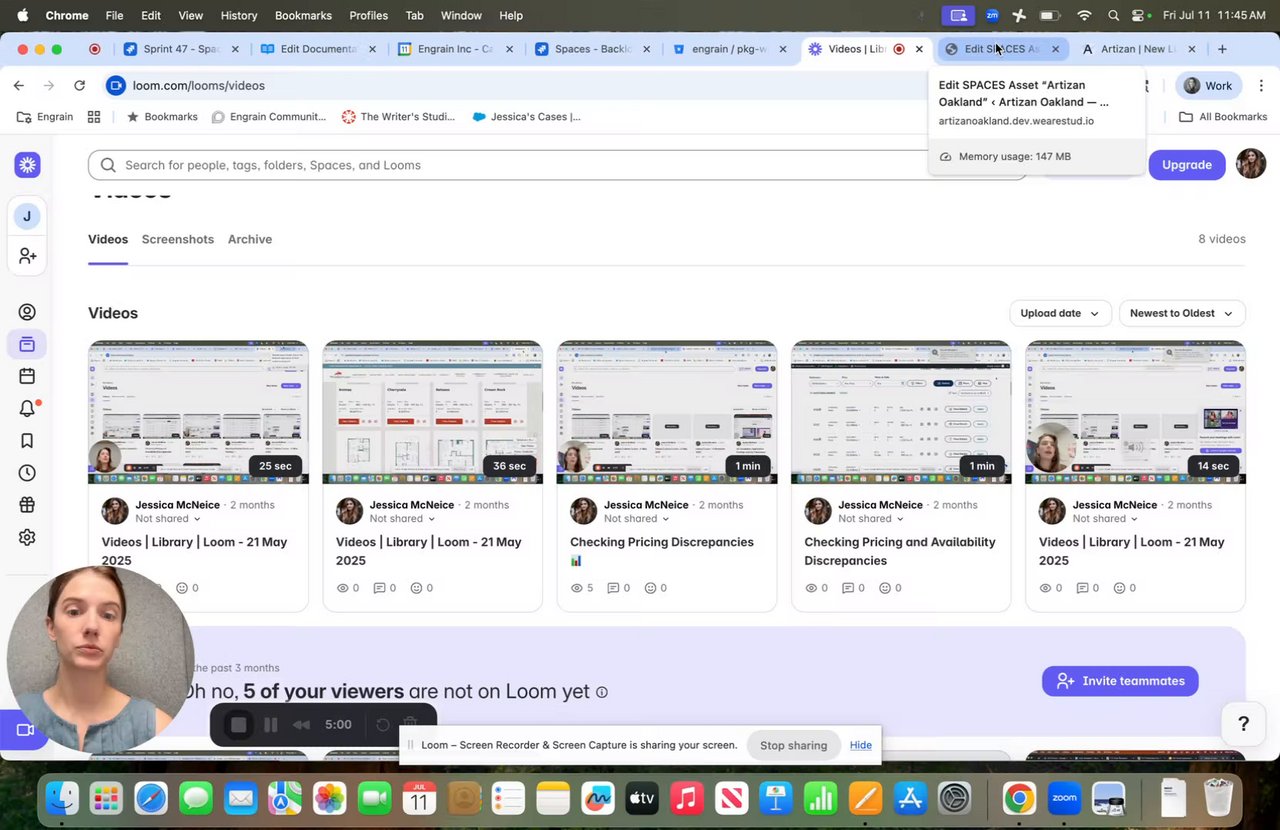Expand 'Not shared' on the 14 sec video card
Image resolution: width=1280 pixels, height=830 pixels.
tap(1105, 519)
